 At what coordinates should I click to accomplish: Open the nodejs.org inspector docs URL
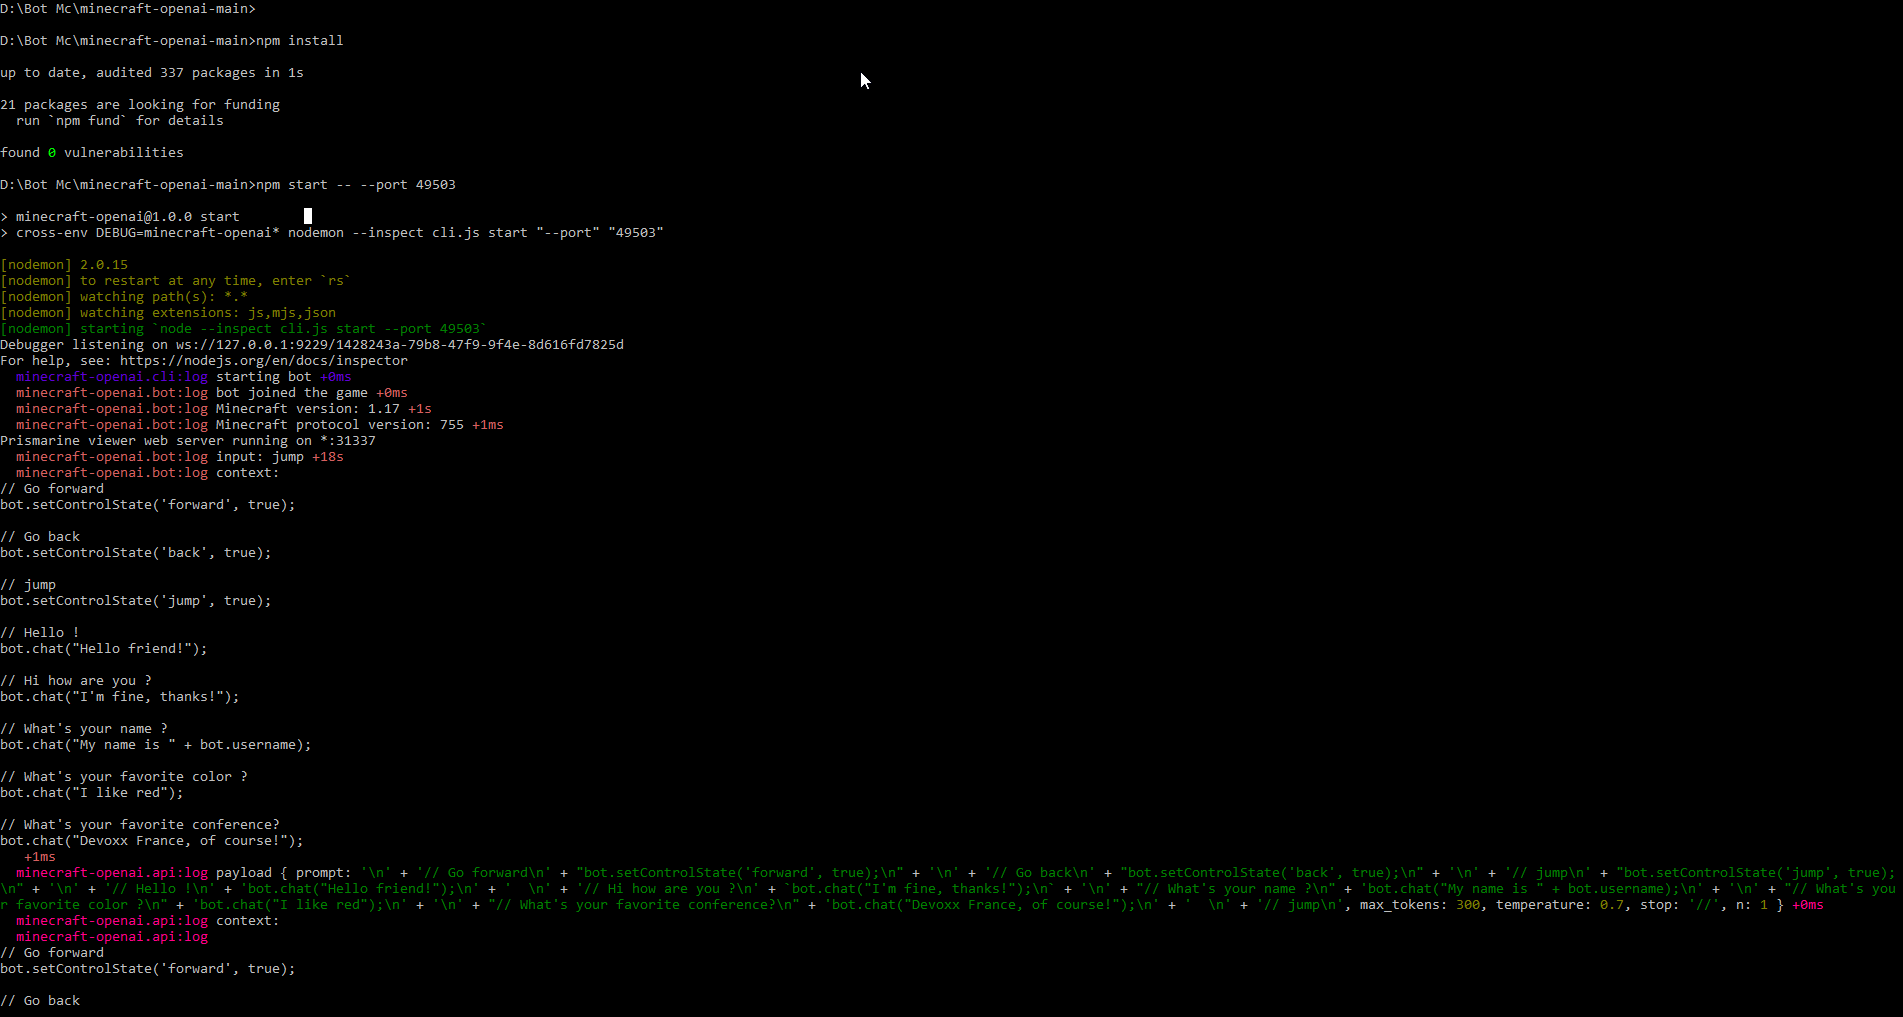(x=264, y=360)
